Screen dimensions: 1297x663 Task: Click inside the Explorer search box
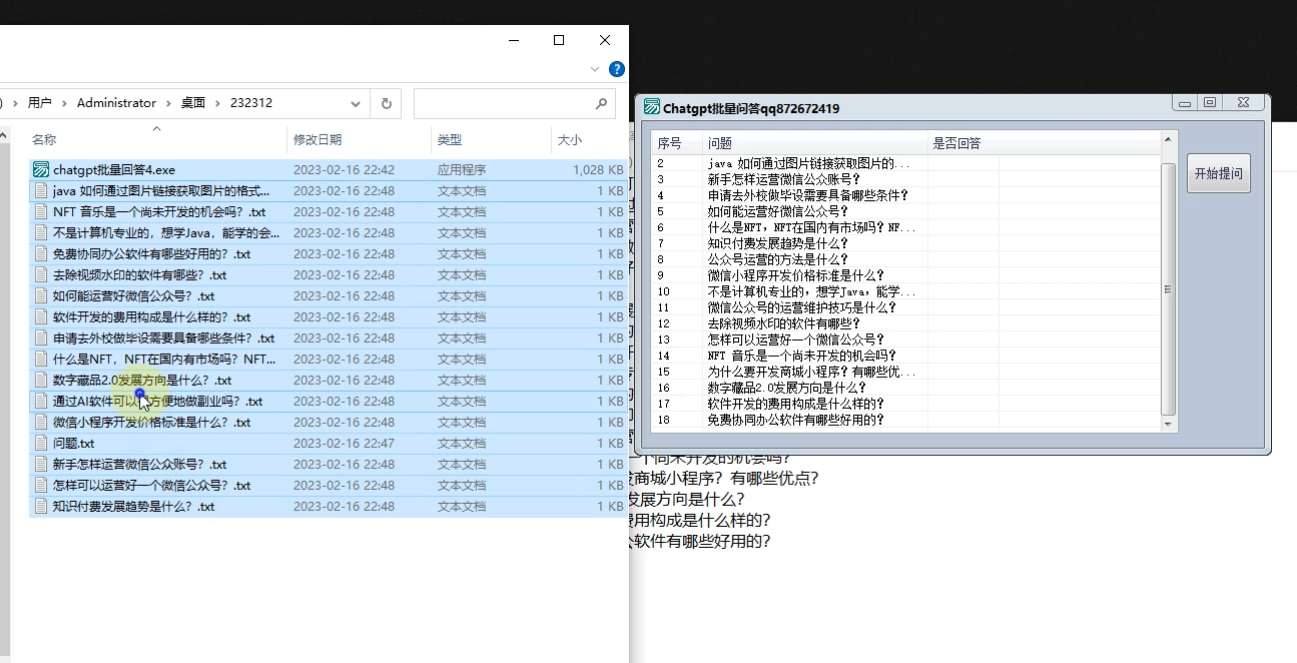click(x=500, y=103)
